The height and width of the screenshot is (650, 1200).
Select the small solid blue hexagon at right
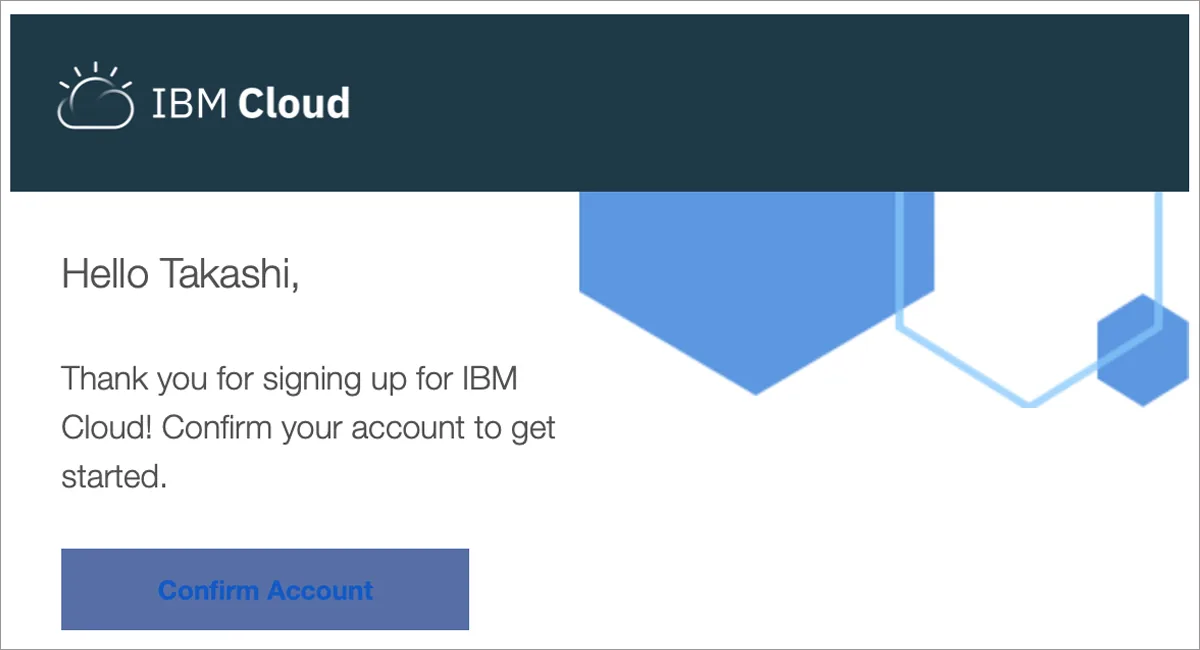click(1142, 350)
